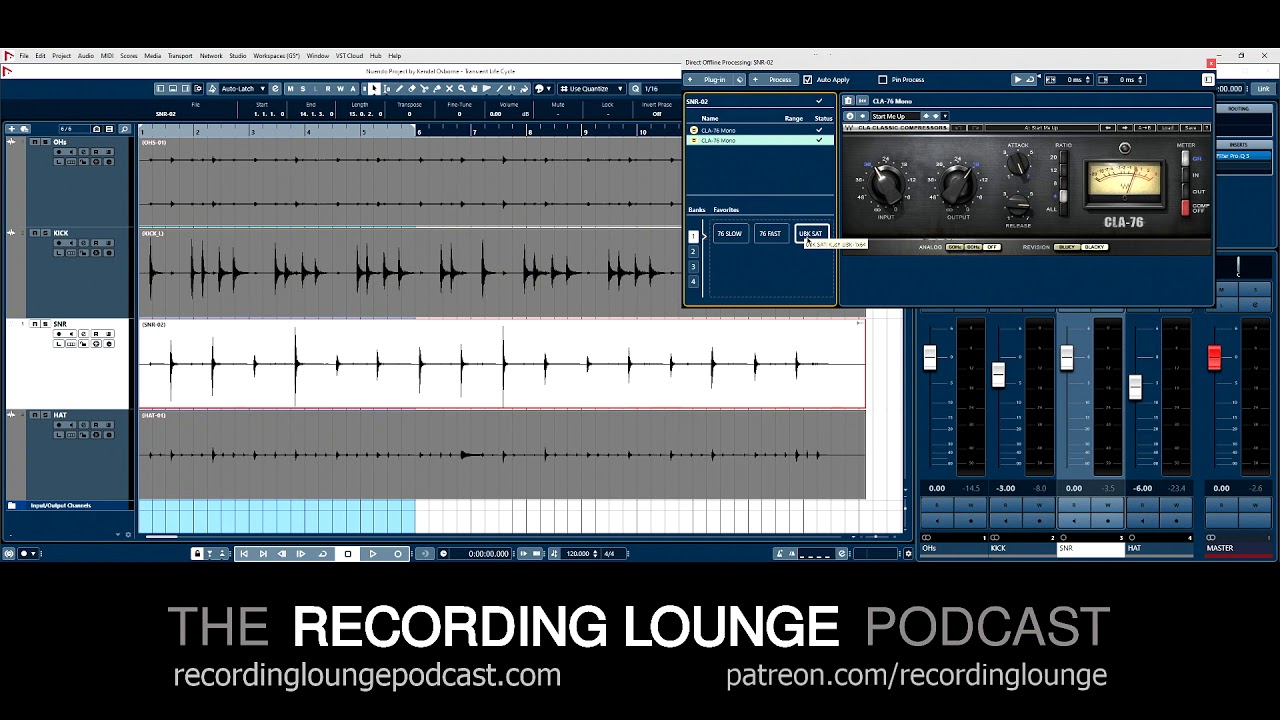
Task: Toggle Solo state button in toolbar
Action: 303,89
